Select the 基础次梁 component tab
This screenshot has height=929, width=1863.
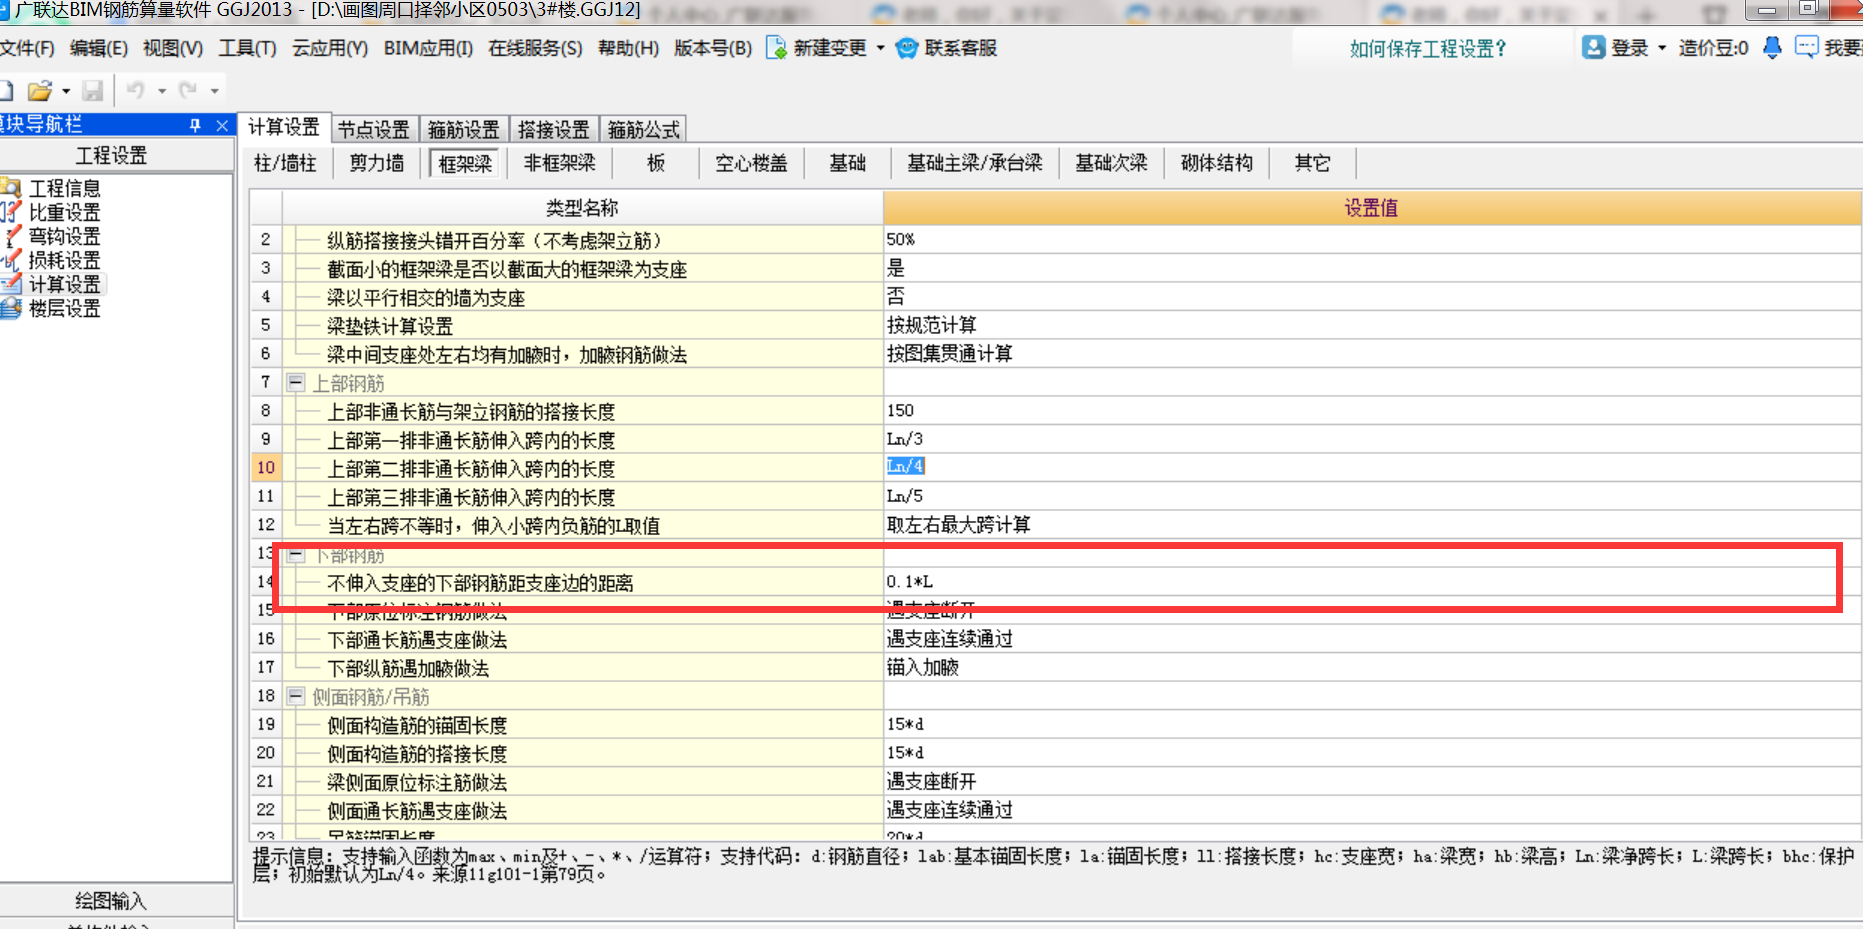click(1111, 163)
